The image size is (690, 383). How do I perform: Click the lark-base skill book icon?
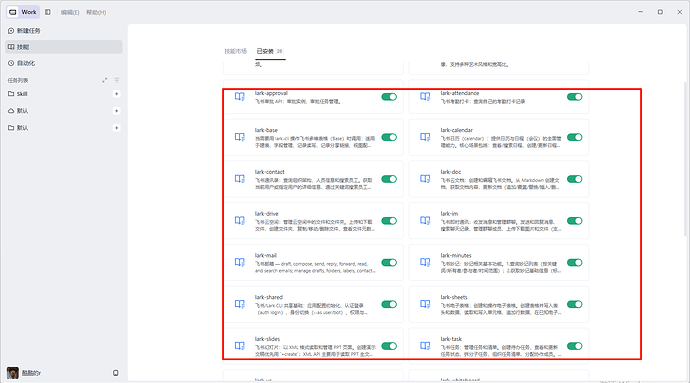pyautogui.click(x=239, y=137)
